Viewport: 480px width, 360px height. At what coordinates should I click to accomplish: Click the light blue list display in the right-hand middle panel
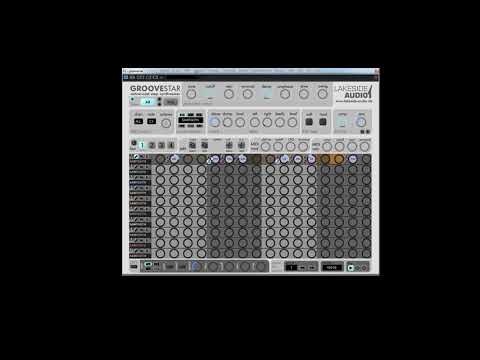pyautogui.click(x=342, y=122)
